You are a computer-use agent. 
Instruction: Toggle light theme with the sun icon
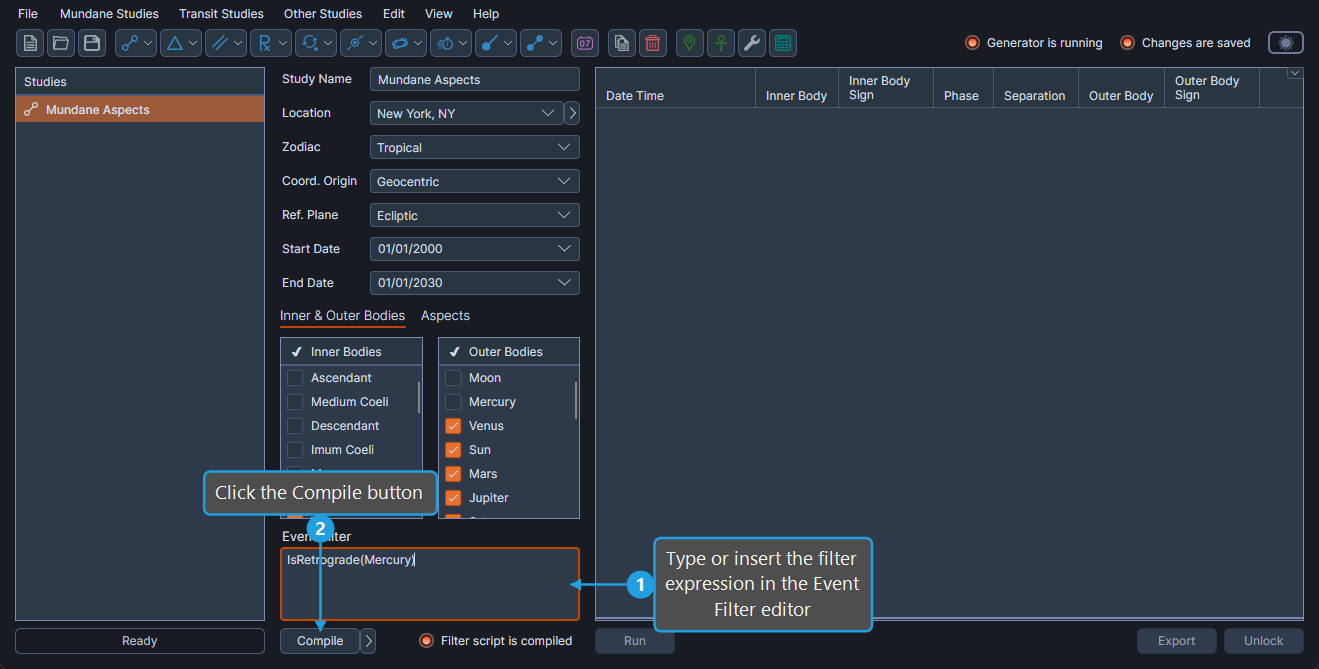click(x=1286, y=43)
